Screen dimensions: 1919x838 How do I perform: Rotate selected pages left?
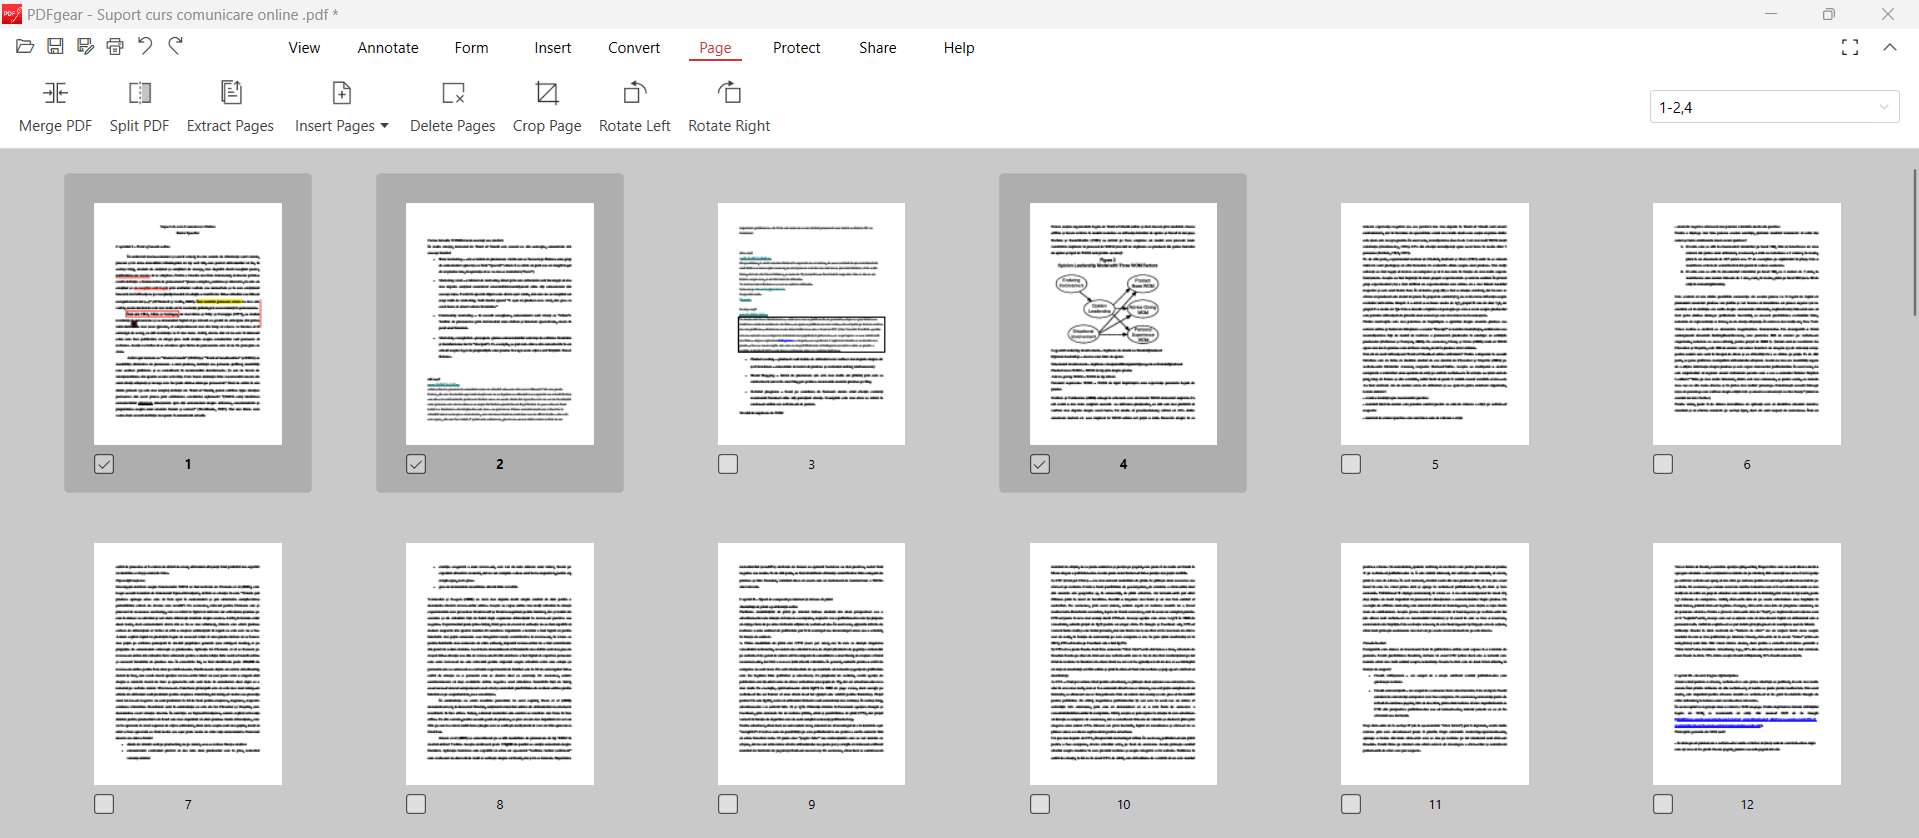tap(635, 107)
